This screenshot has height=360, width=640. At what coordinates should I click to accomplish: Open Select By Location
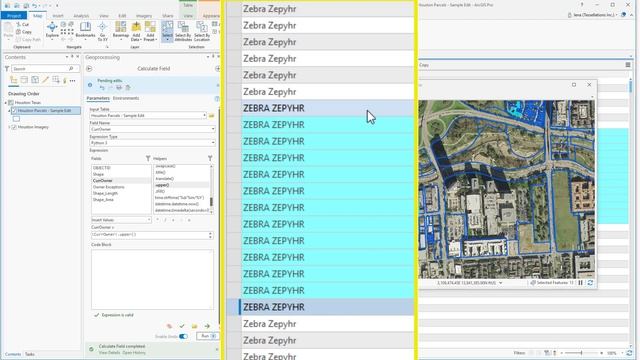point(202,31)
